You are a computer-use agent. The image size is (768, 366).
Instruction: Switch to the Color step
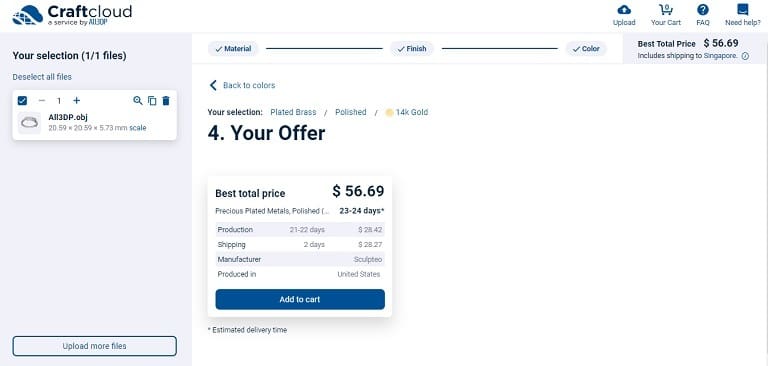click(586, 49)
